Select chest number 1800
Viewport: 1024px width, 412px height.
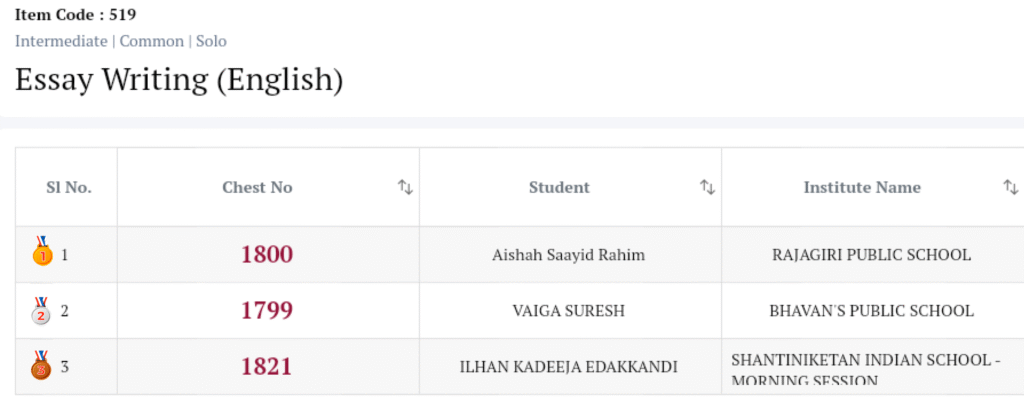267,255
